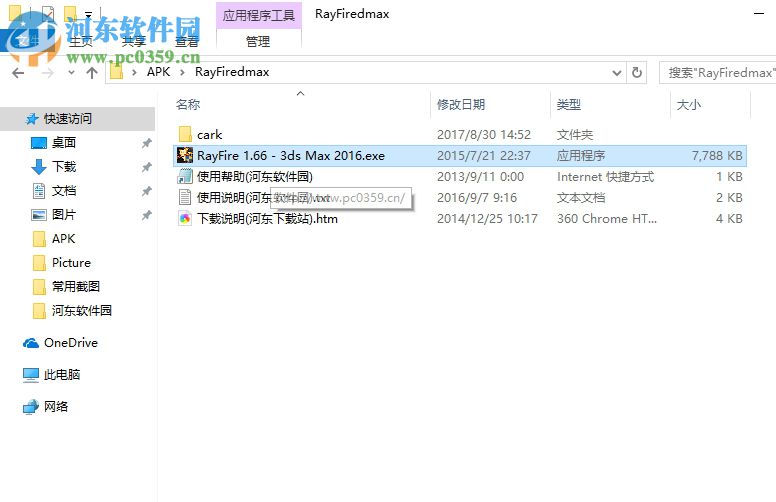Open the 应用程序工具 ribbon tab

coord(259,15)
